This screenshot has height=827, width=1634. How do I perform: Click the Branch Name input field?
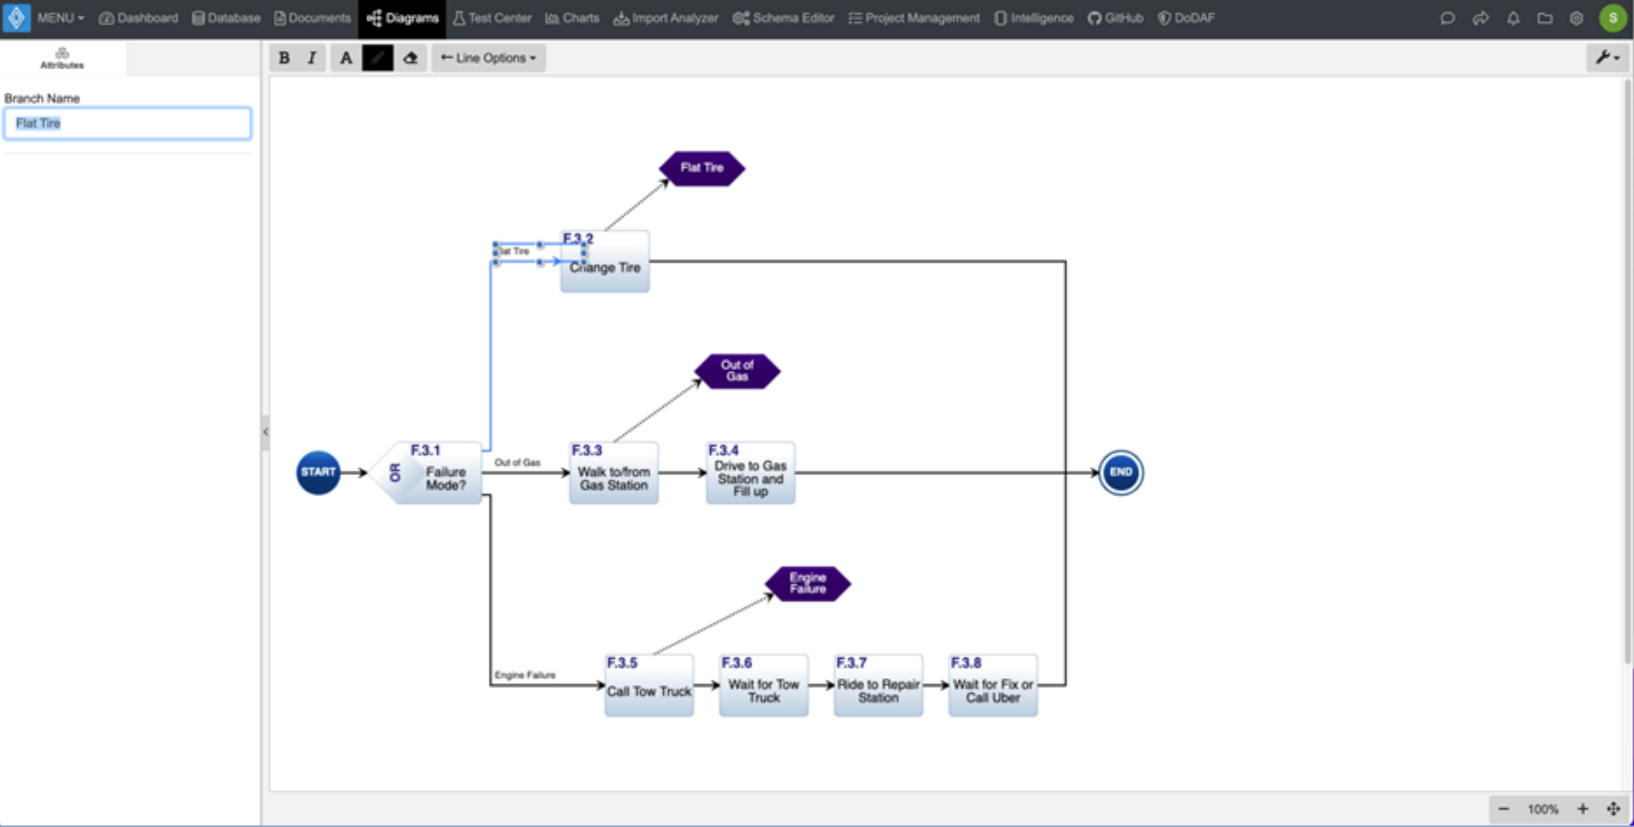[x=127, y=123]
